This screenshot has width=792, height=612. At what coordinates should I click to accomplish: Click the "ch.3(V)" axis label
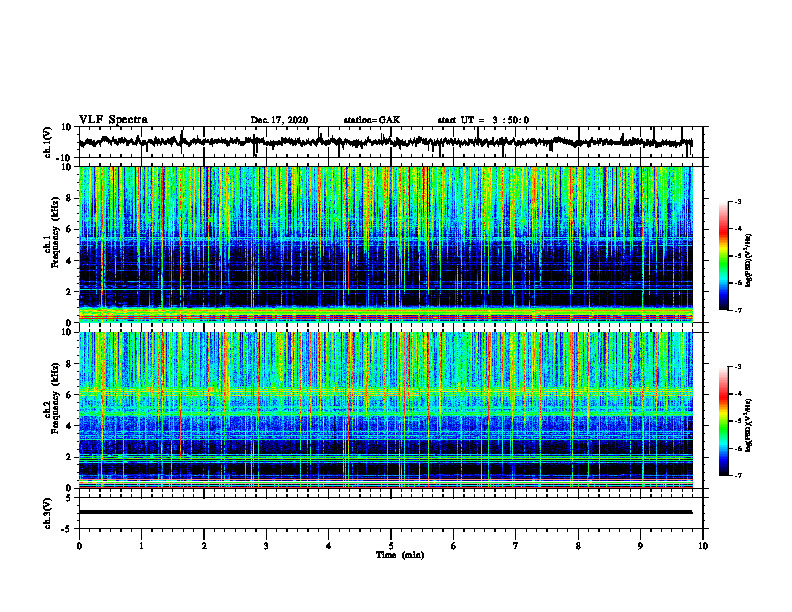coord(48,513)
